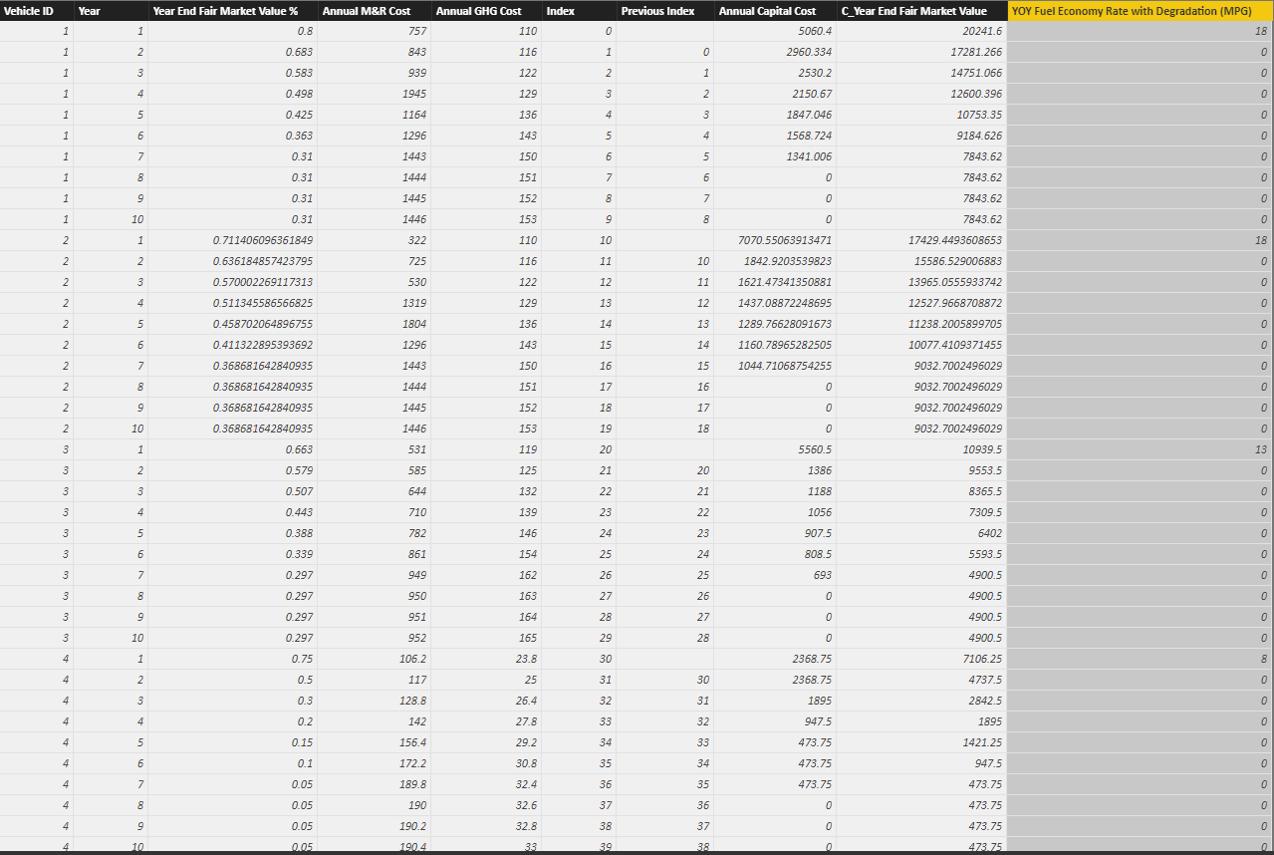This screenshot has height=855, width=1274.
Task: Select the GHG cost cell 23.8
Action: (x=486, y=659)
